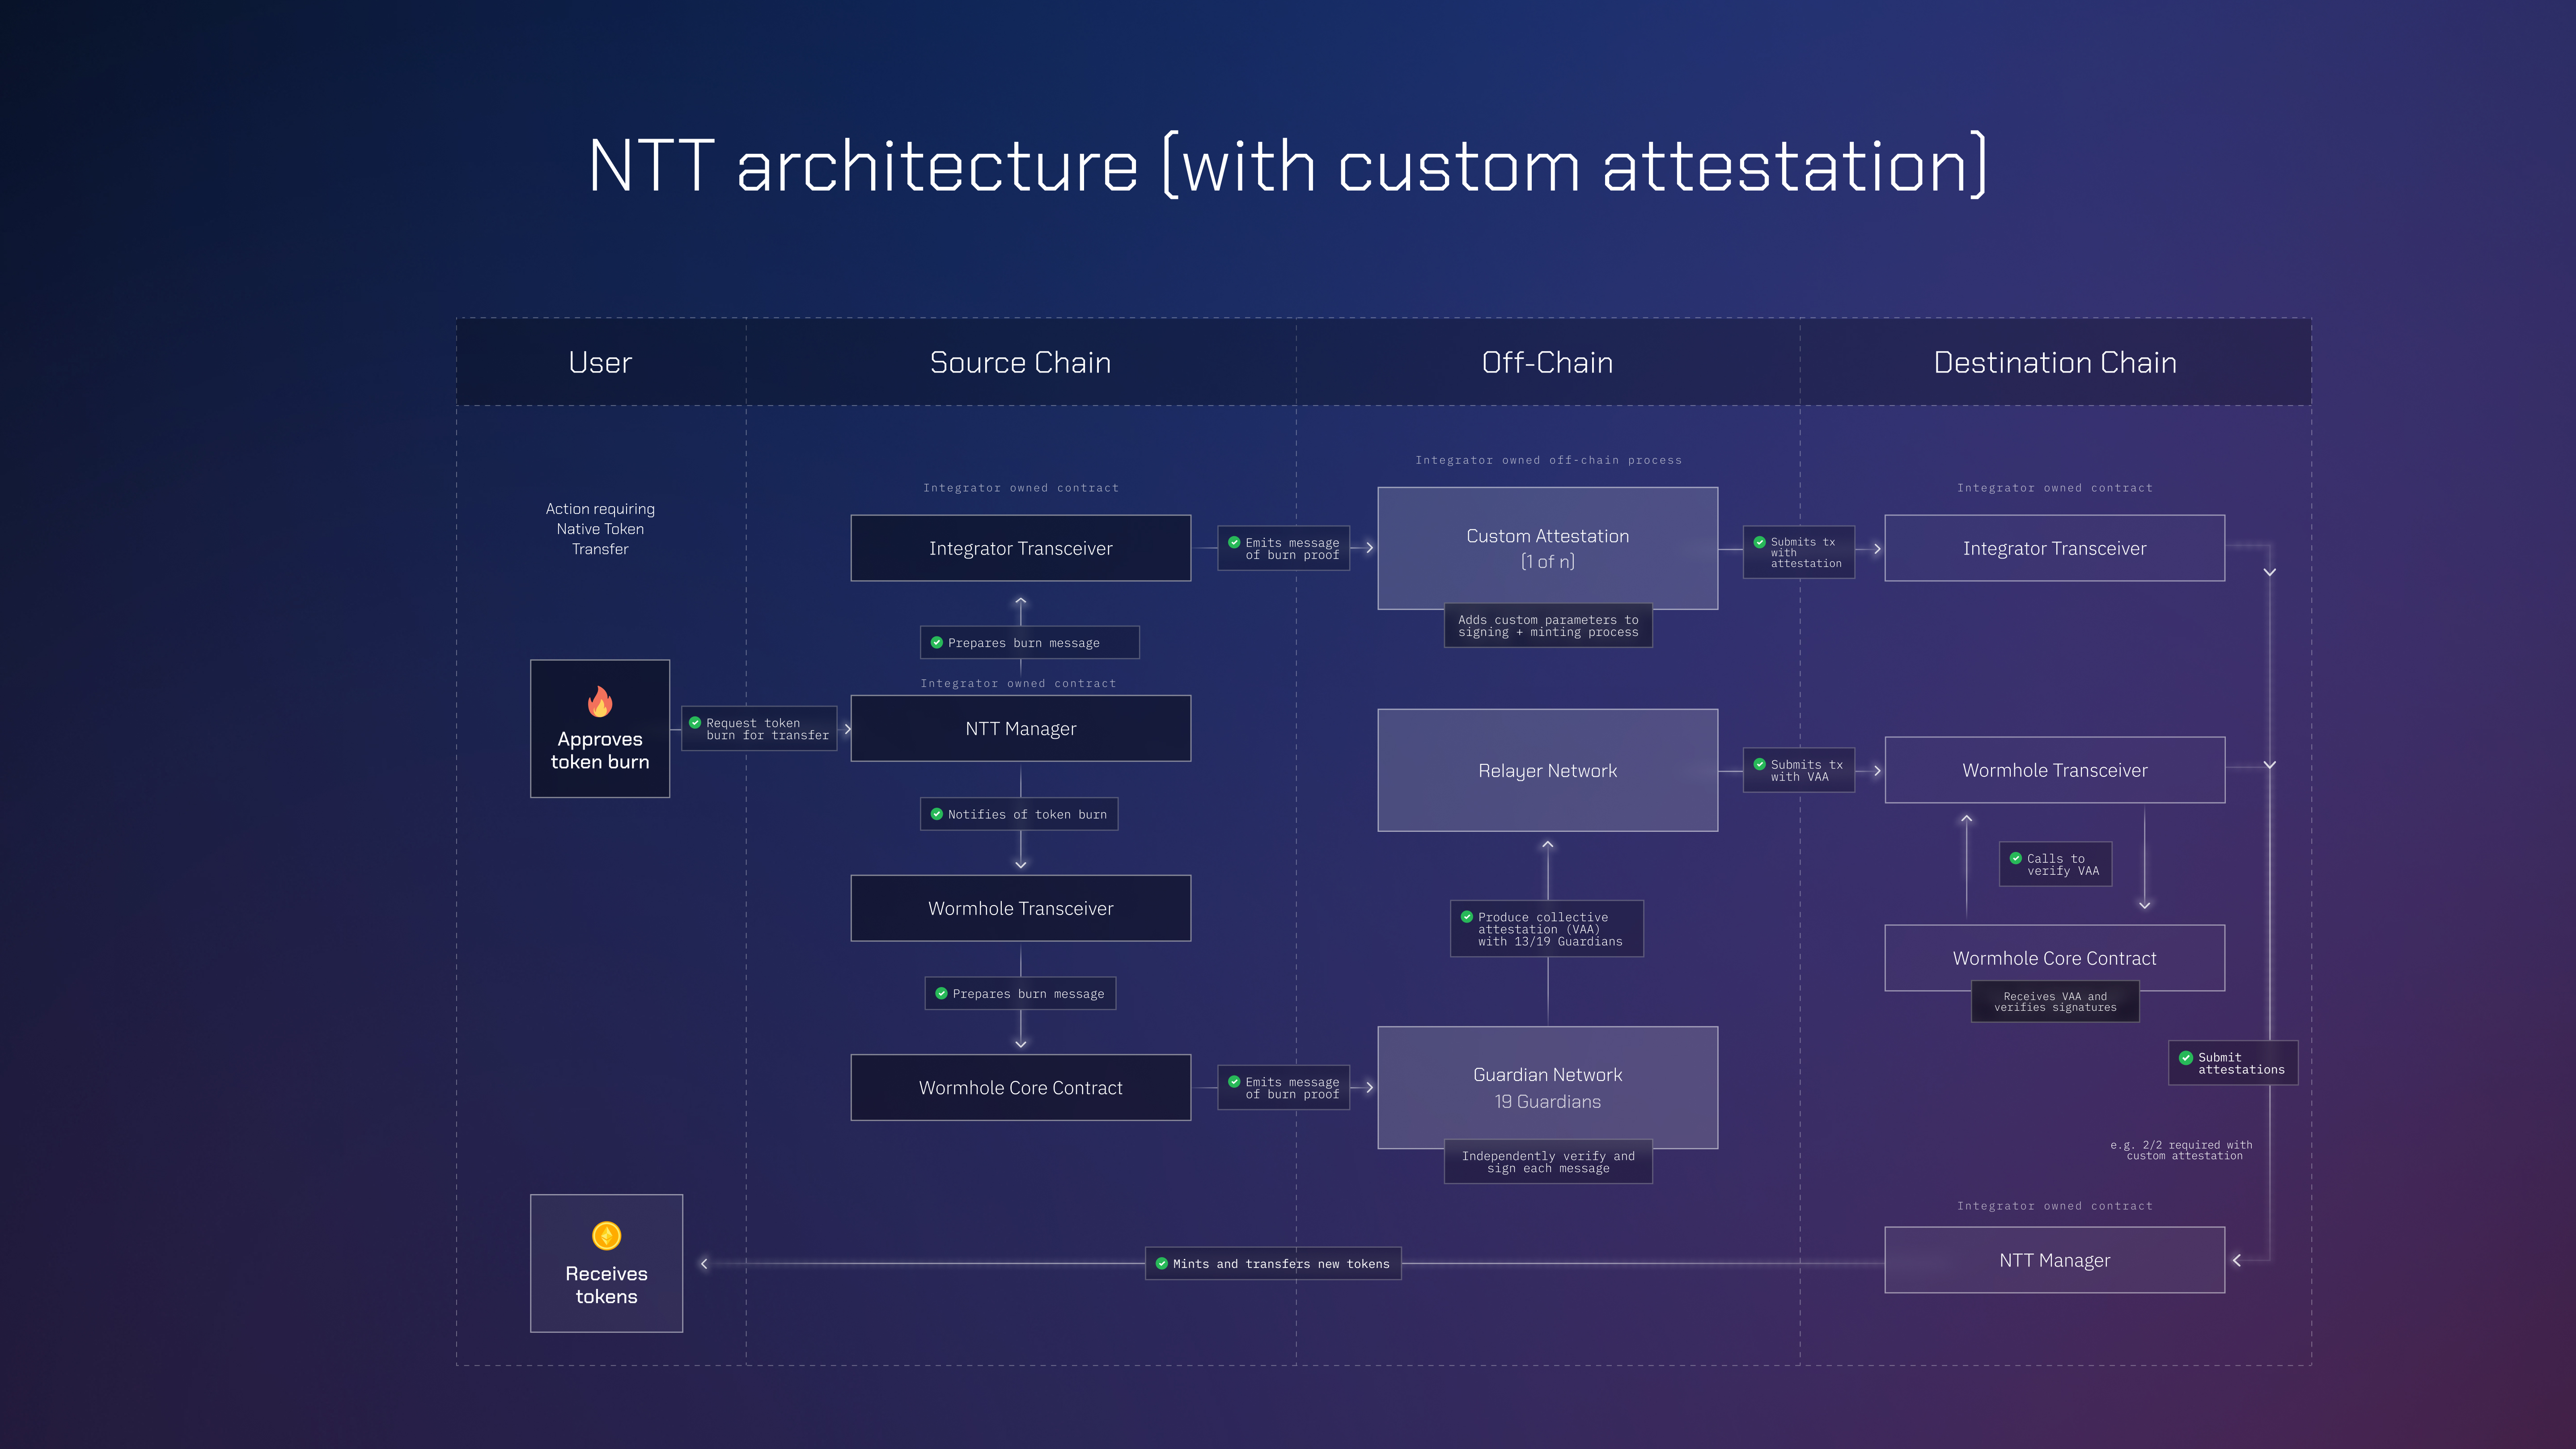Click the Receives tokens box
This screenshot has height=1449, width=2576.
tap(607, 1263)
